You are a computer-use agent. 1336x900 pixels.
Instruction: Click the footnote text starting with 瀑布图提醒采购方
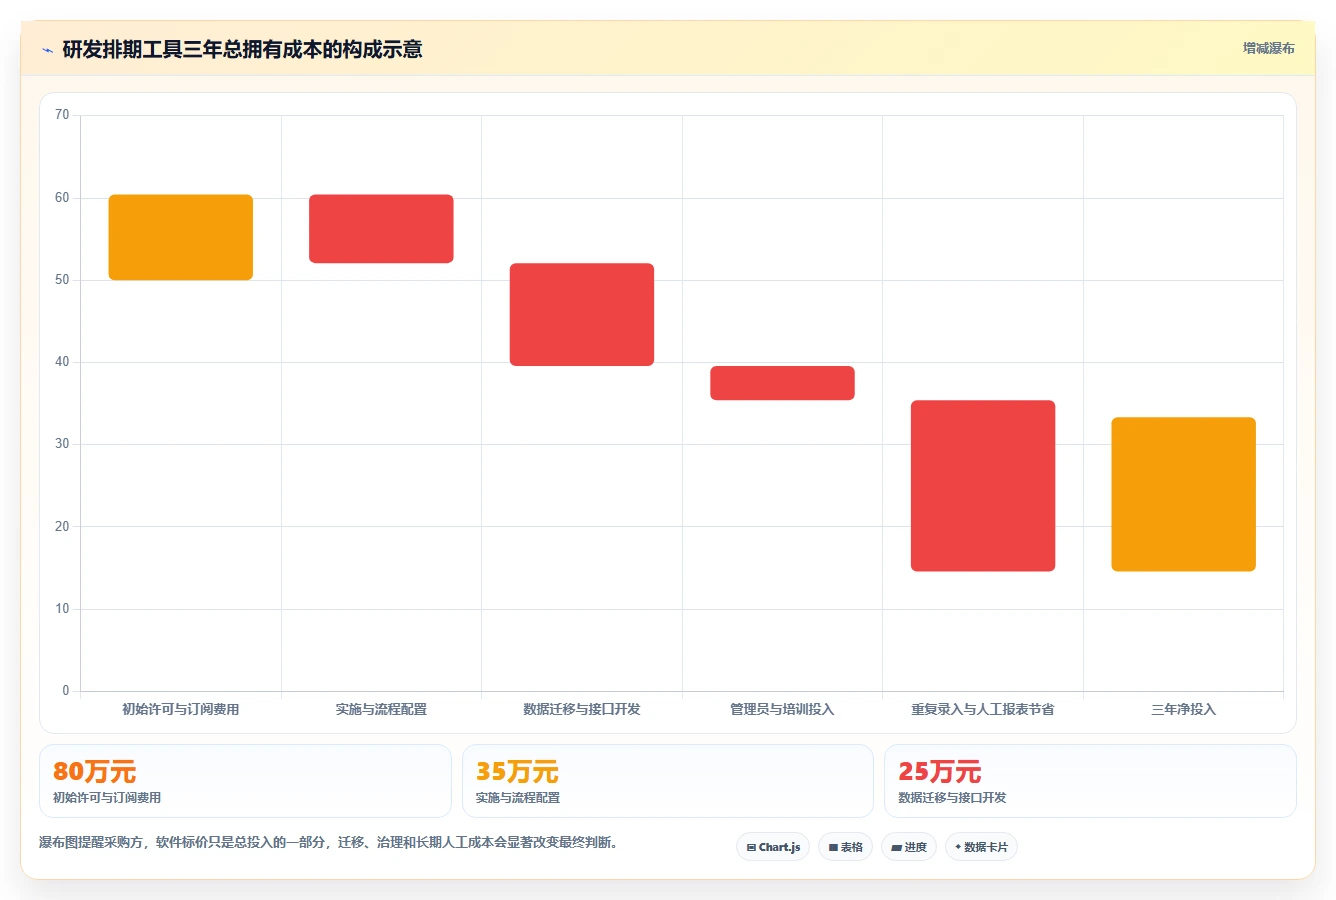click(328, 842)
